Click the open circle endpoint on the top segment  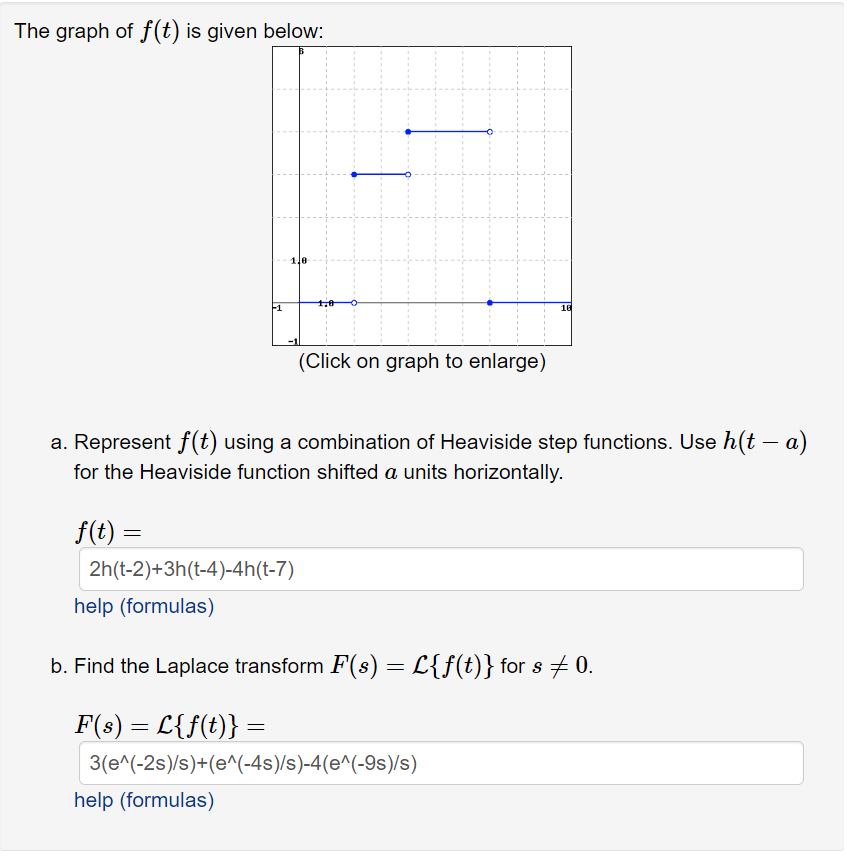coord(489,131)
